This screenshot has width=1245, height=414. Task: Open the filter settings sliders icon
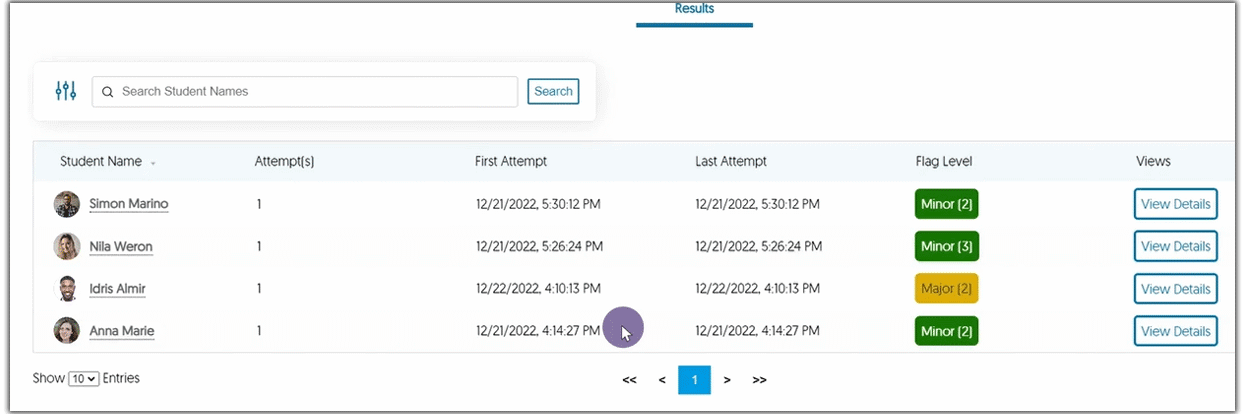click(x=66, y=91)
